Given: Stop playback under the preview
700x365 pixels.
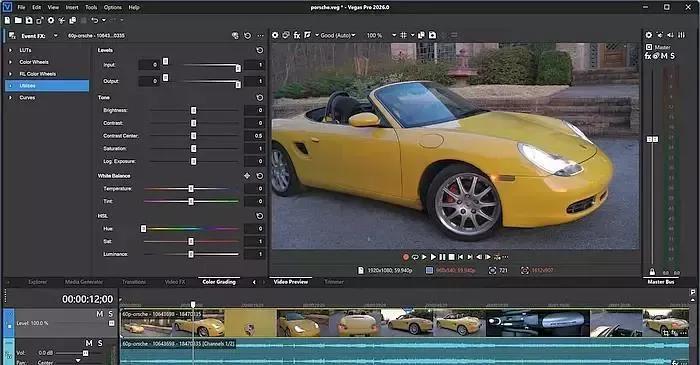Looking at the screenshot, I should [451, 257].
